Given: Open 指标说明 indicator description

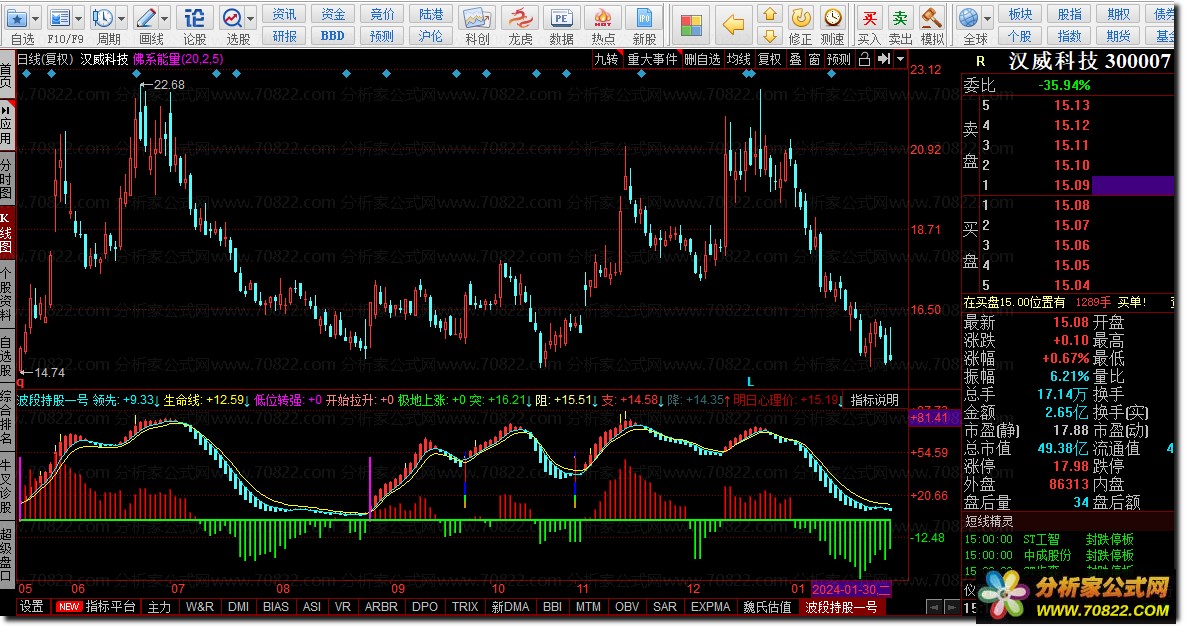Looking at the screenshot, I should click(874, 399).
